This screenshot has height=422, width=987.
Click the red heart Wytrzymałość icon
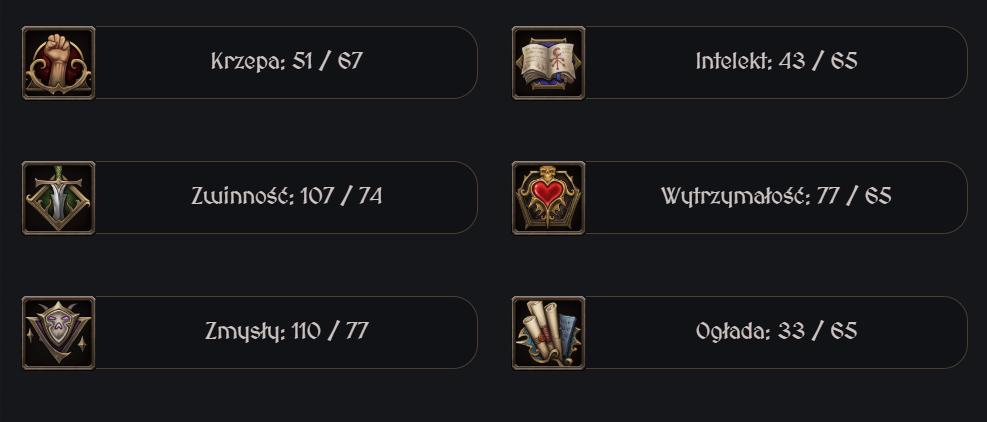(x=548, y=198)
